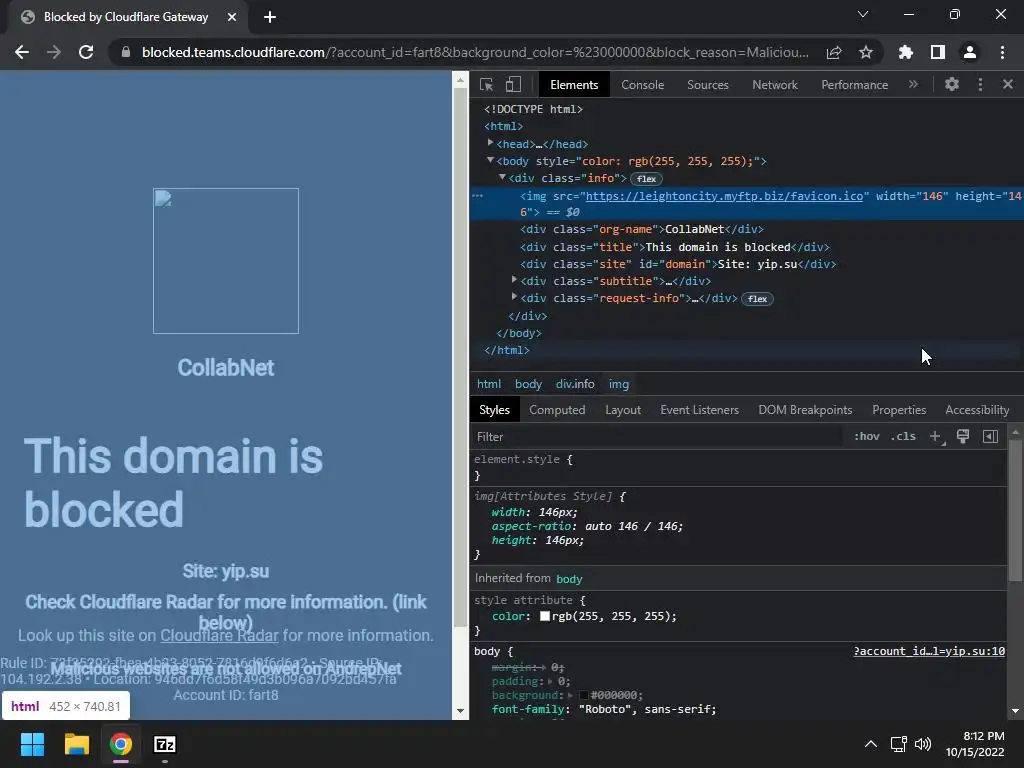Open the Event Listeners sub-tab
This screenshot has width=1024, height=768.
tap(699, 410)
